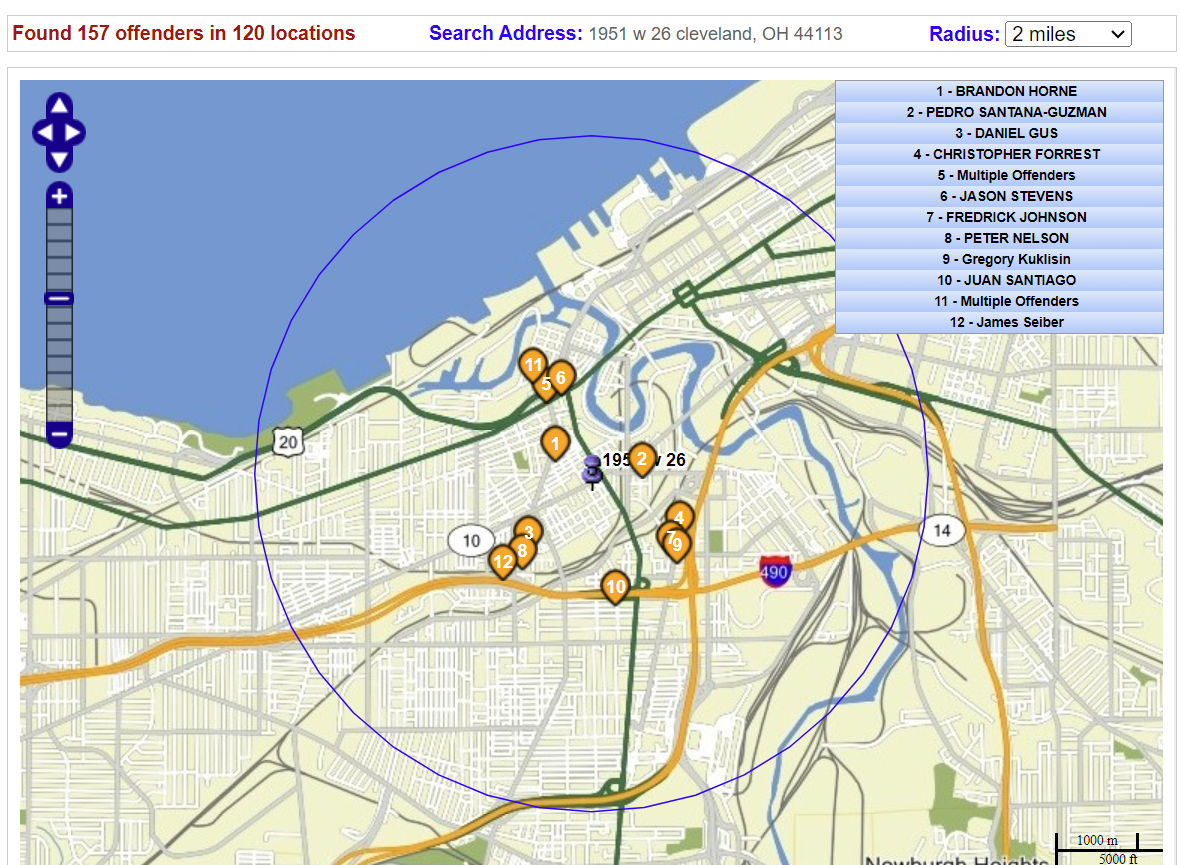Click the pan down arrow on map

(x=59, y=159)
